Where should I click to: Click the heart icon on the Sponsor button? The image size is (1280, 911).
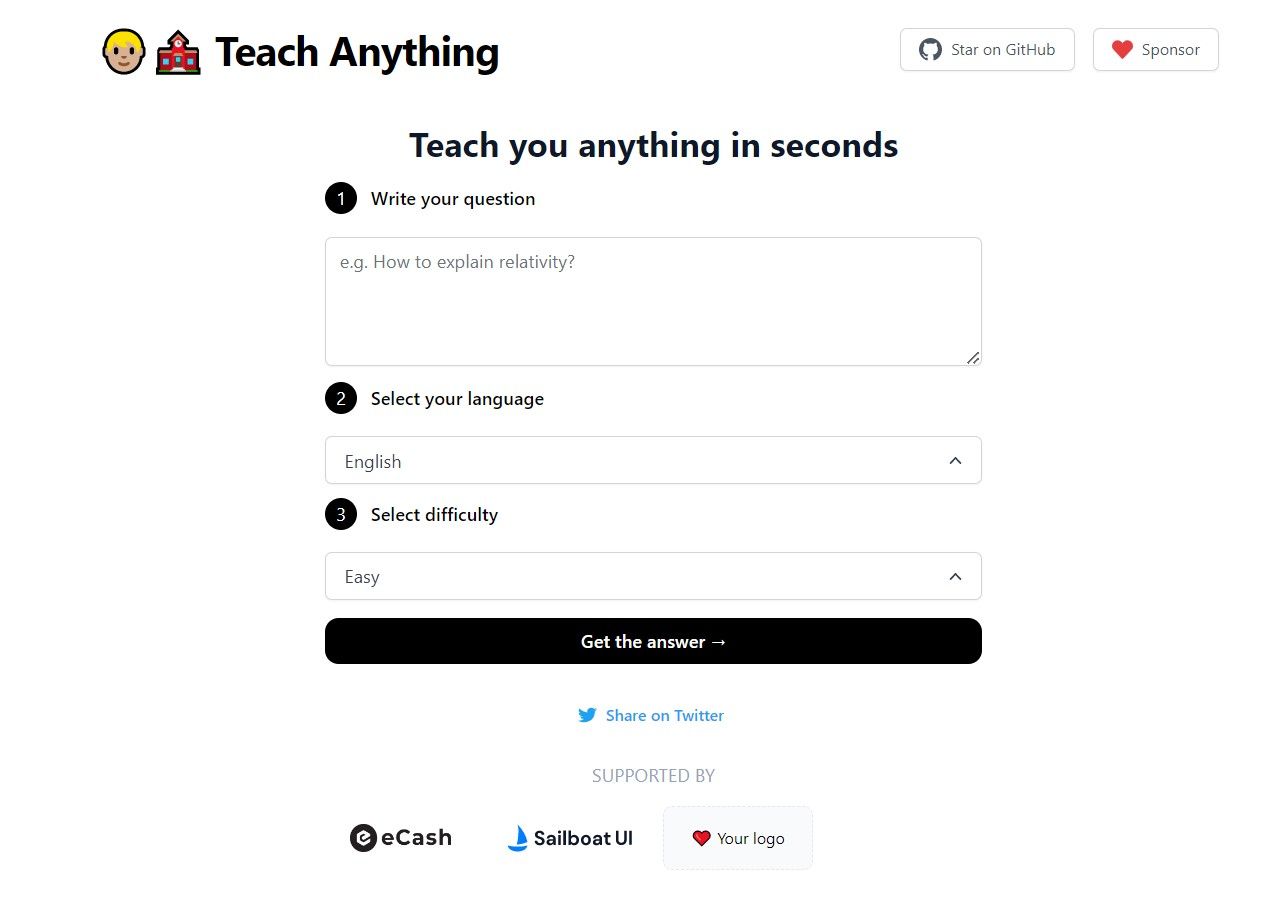tap(1122, 49)
